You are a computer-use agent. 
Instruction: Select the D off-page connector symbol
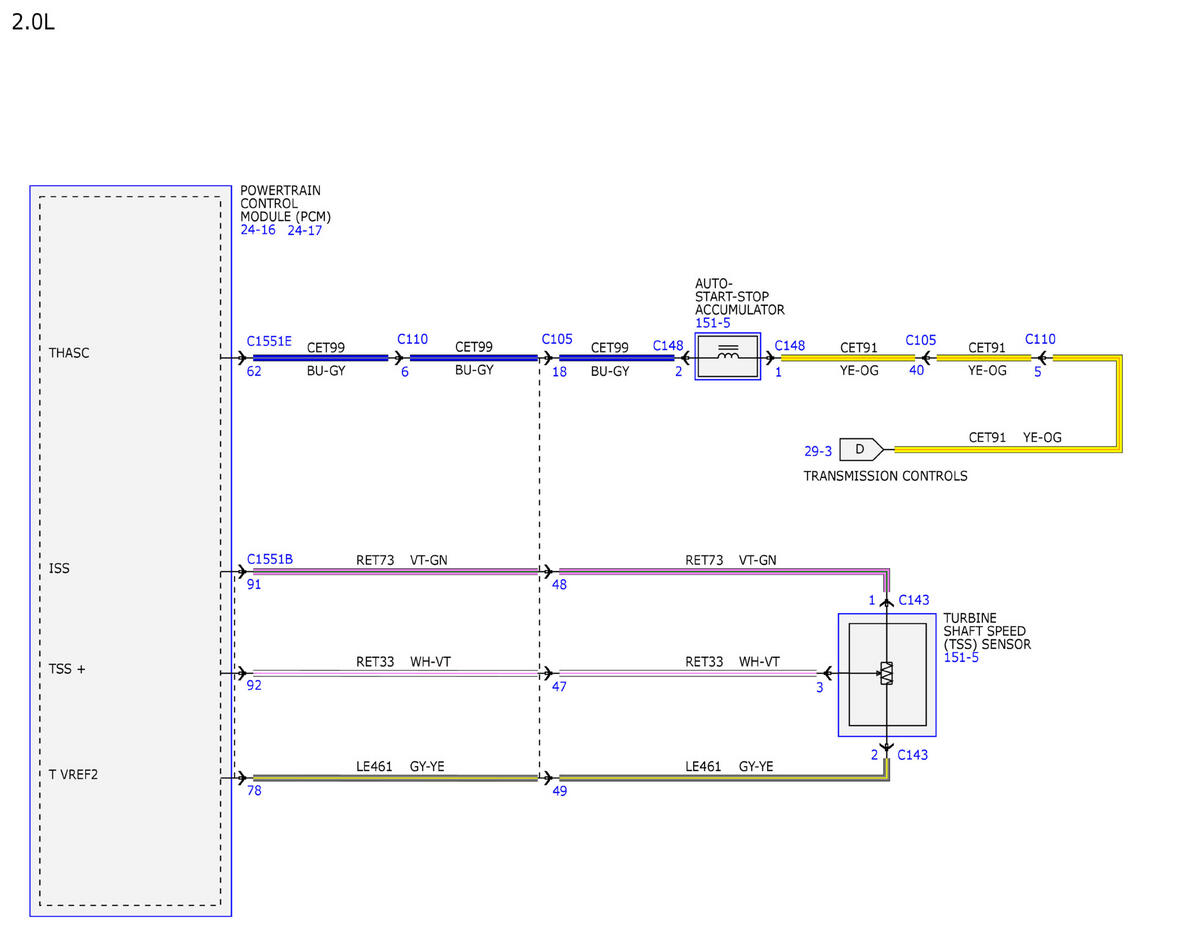[x=861, y=449]
